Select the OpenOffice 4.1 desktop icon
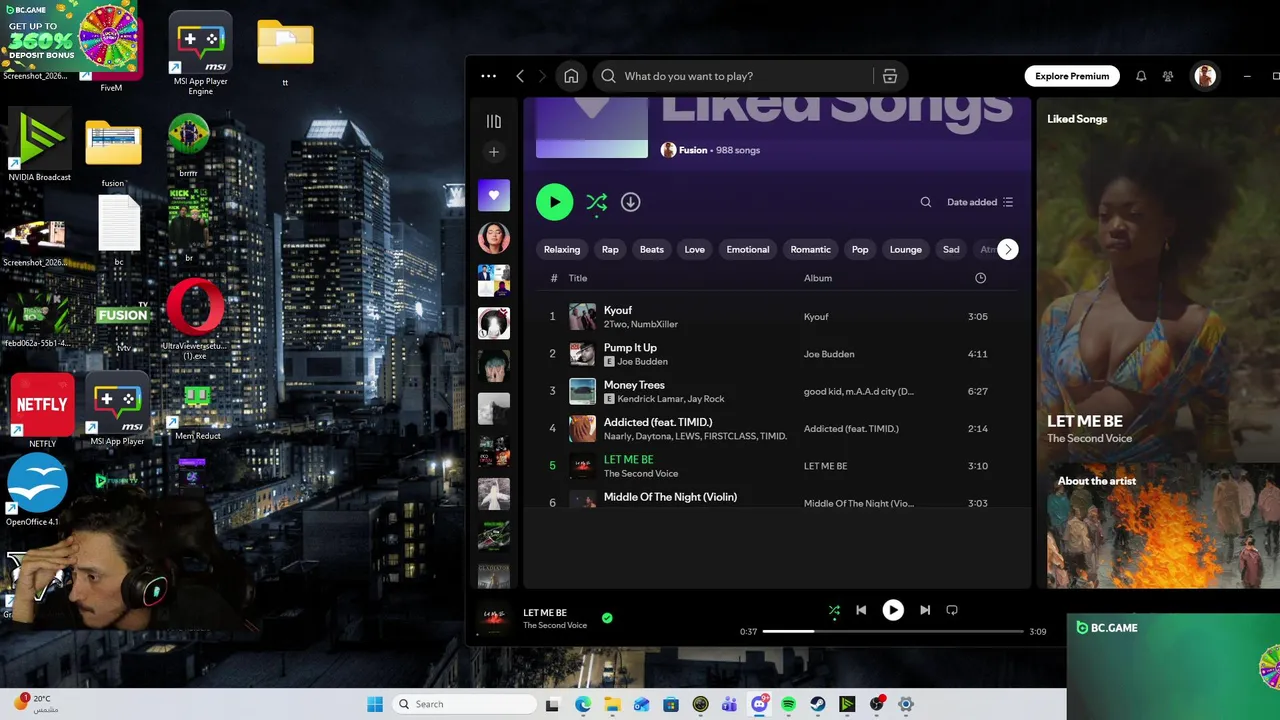The image size is (1280, 720). 37,490
